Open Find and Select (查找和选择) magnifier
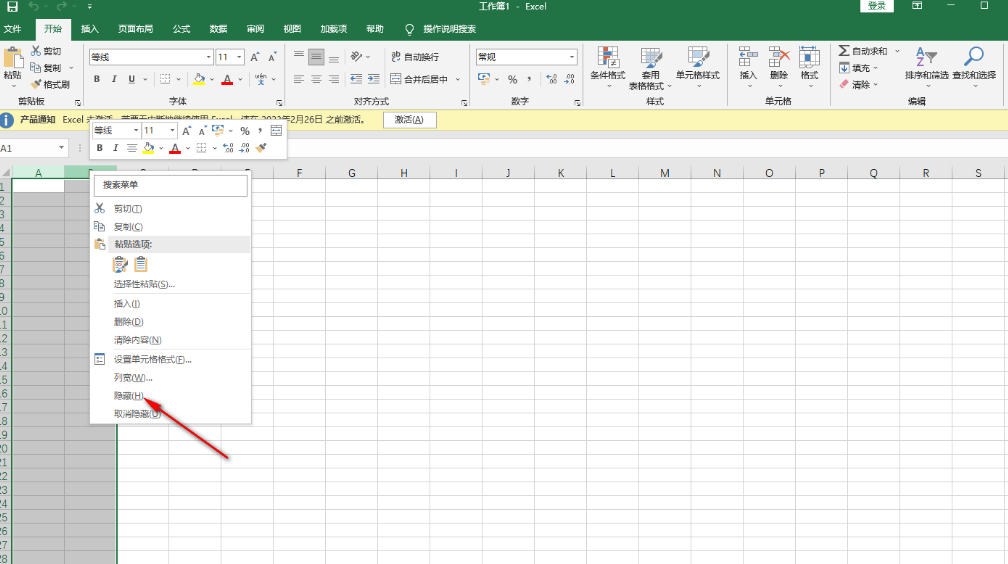This screenshot has width=1008, height=564. click(973, 58)
